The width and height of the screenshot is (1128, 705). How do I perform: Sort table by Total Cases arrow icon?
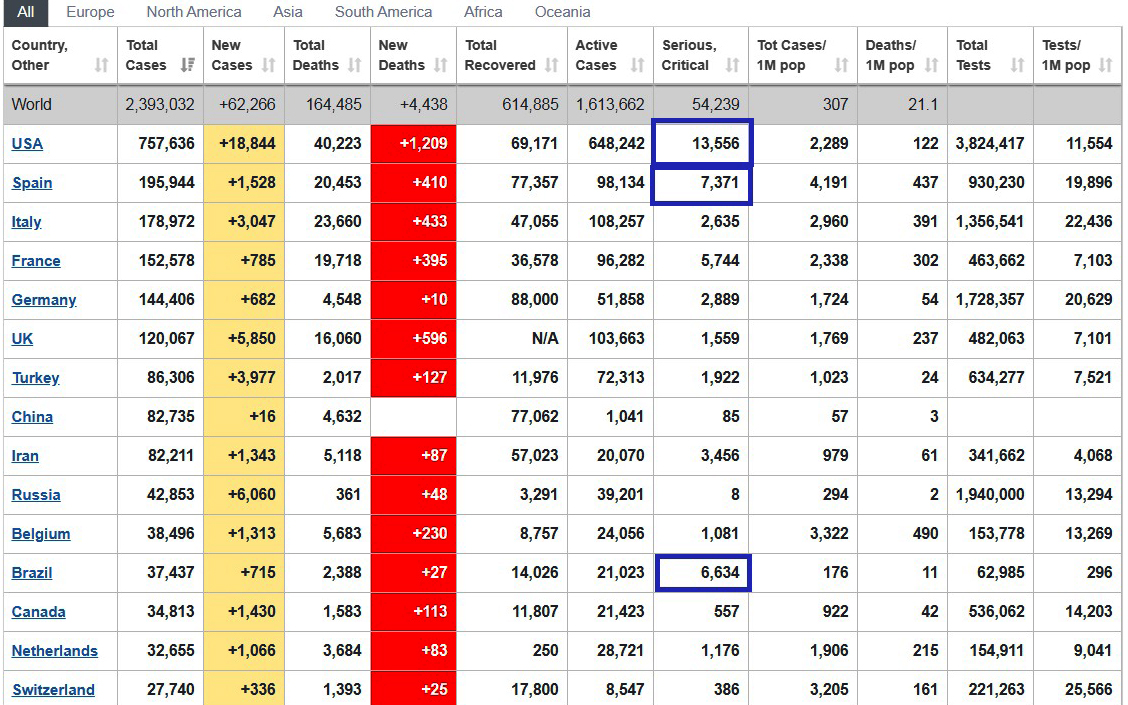tap(187, 65)
